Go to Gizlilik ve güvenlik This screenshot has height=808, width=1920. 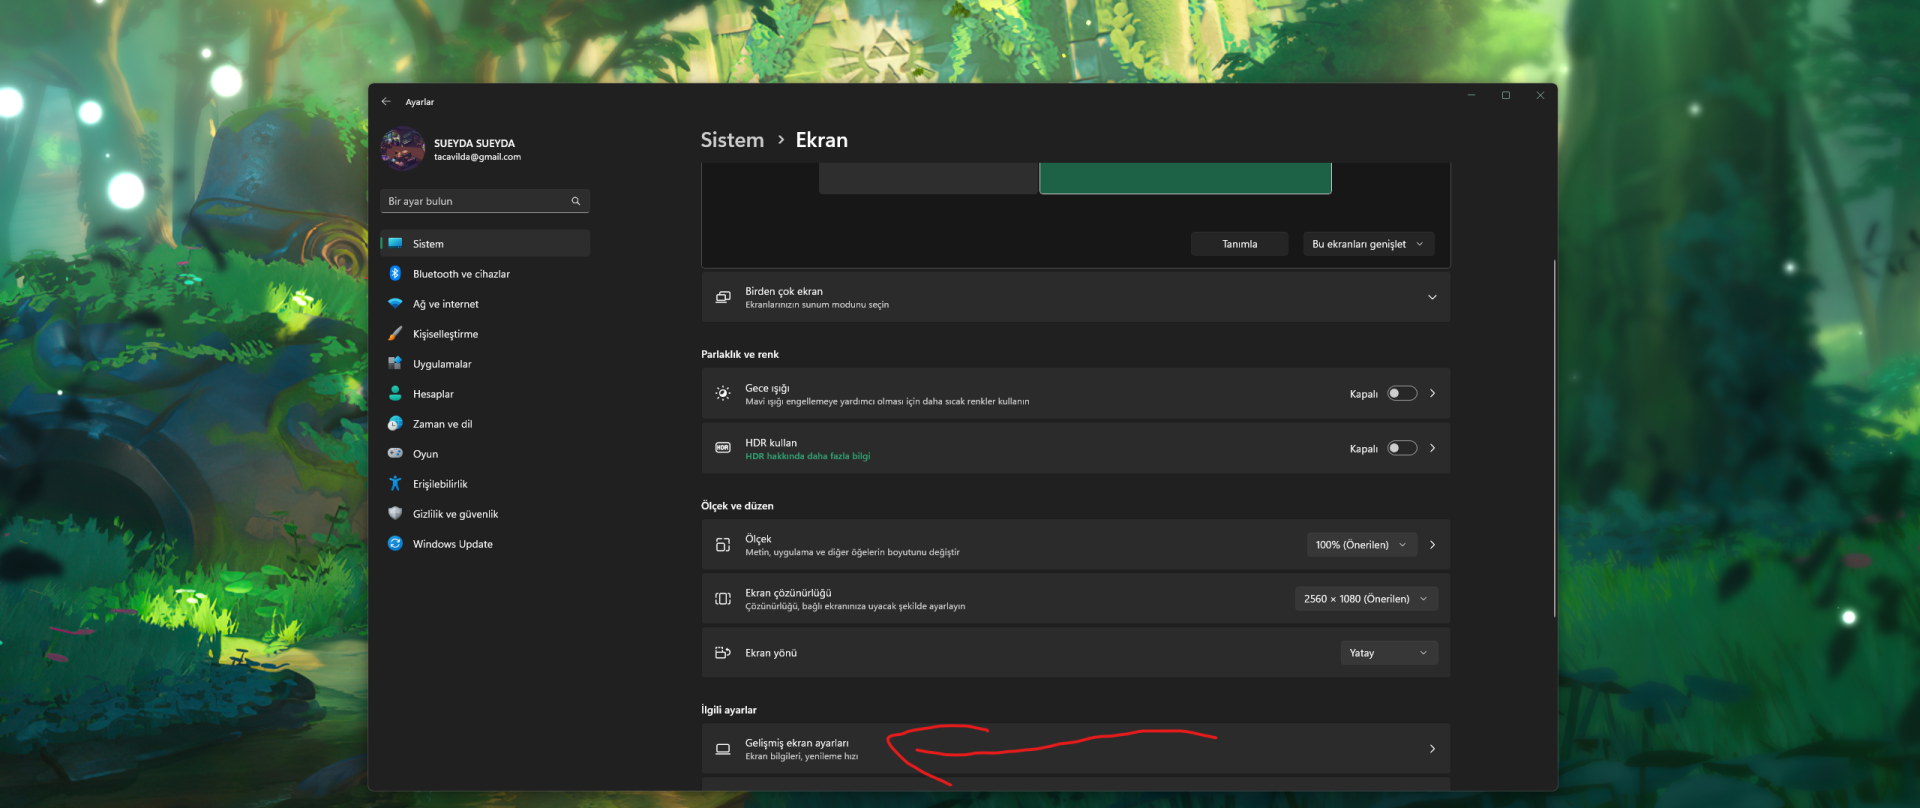[x=485, y=514]
